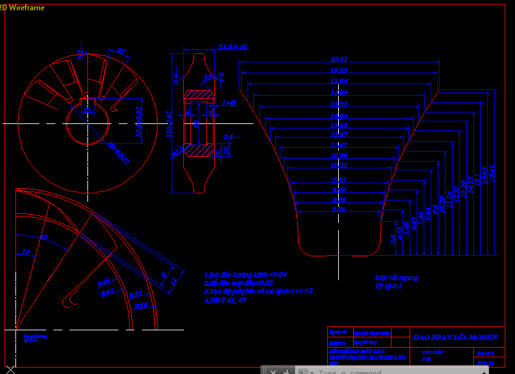The width and height of the screenshot is (515, 374).
Task: Select the 8.26 bottom profile dimension text
Action: pos(339,210)
